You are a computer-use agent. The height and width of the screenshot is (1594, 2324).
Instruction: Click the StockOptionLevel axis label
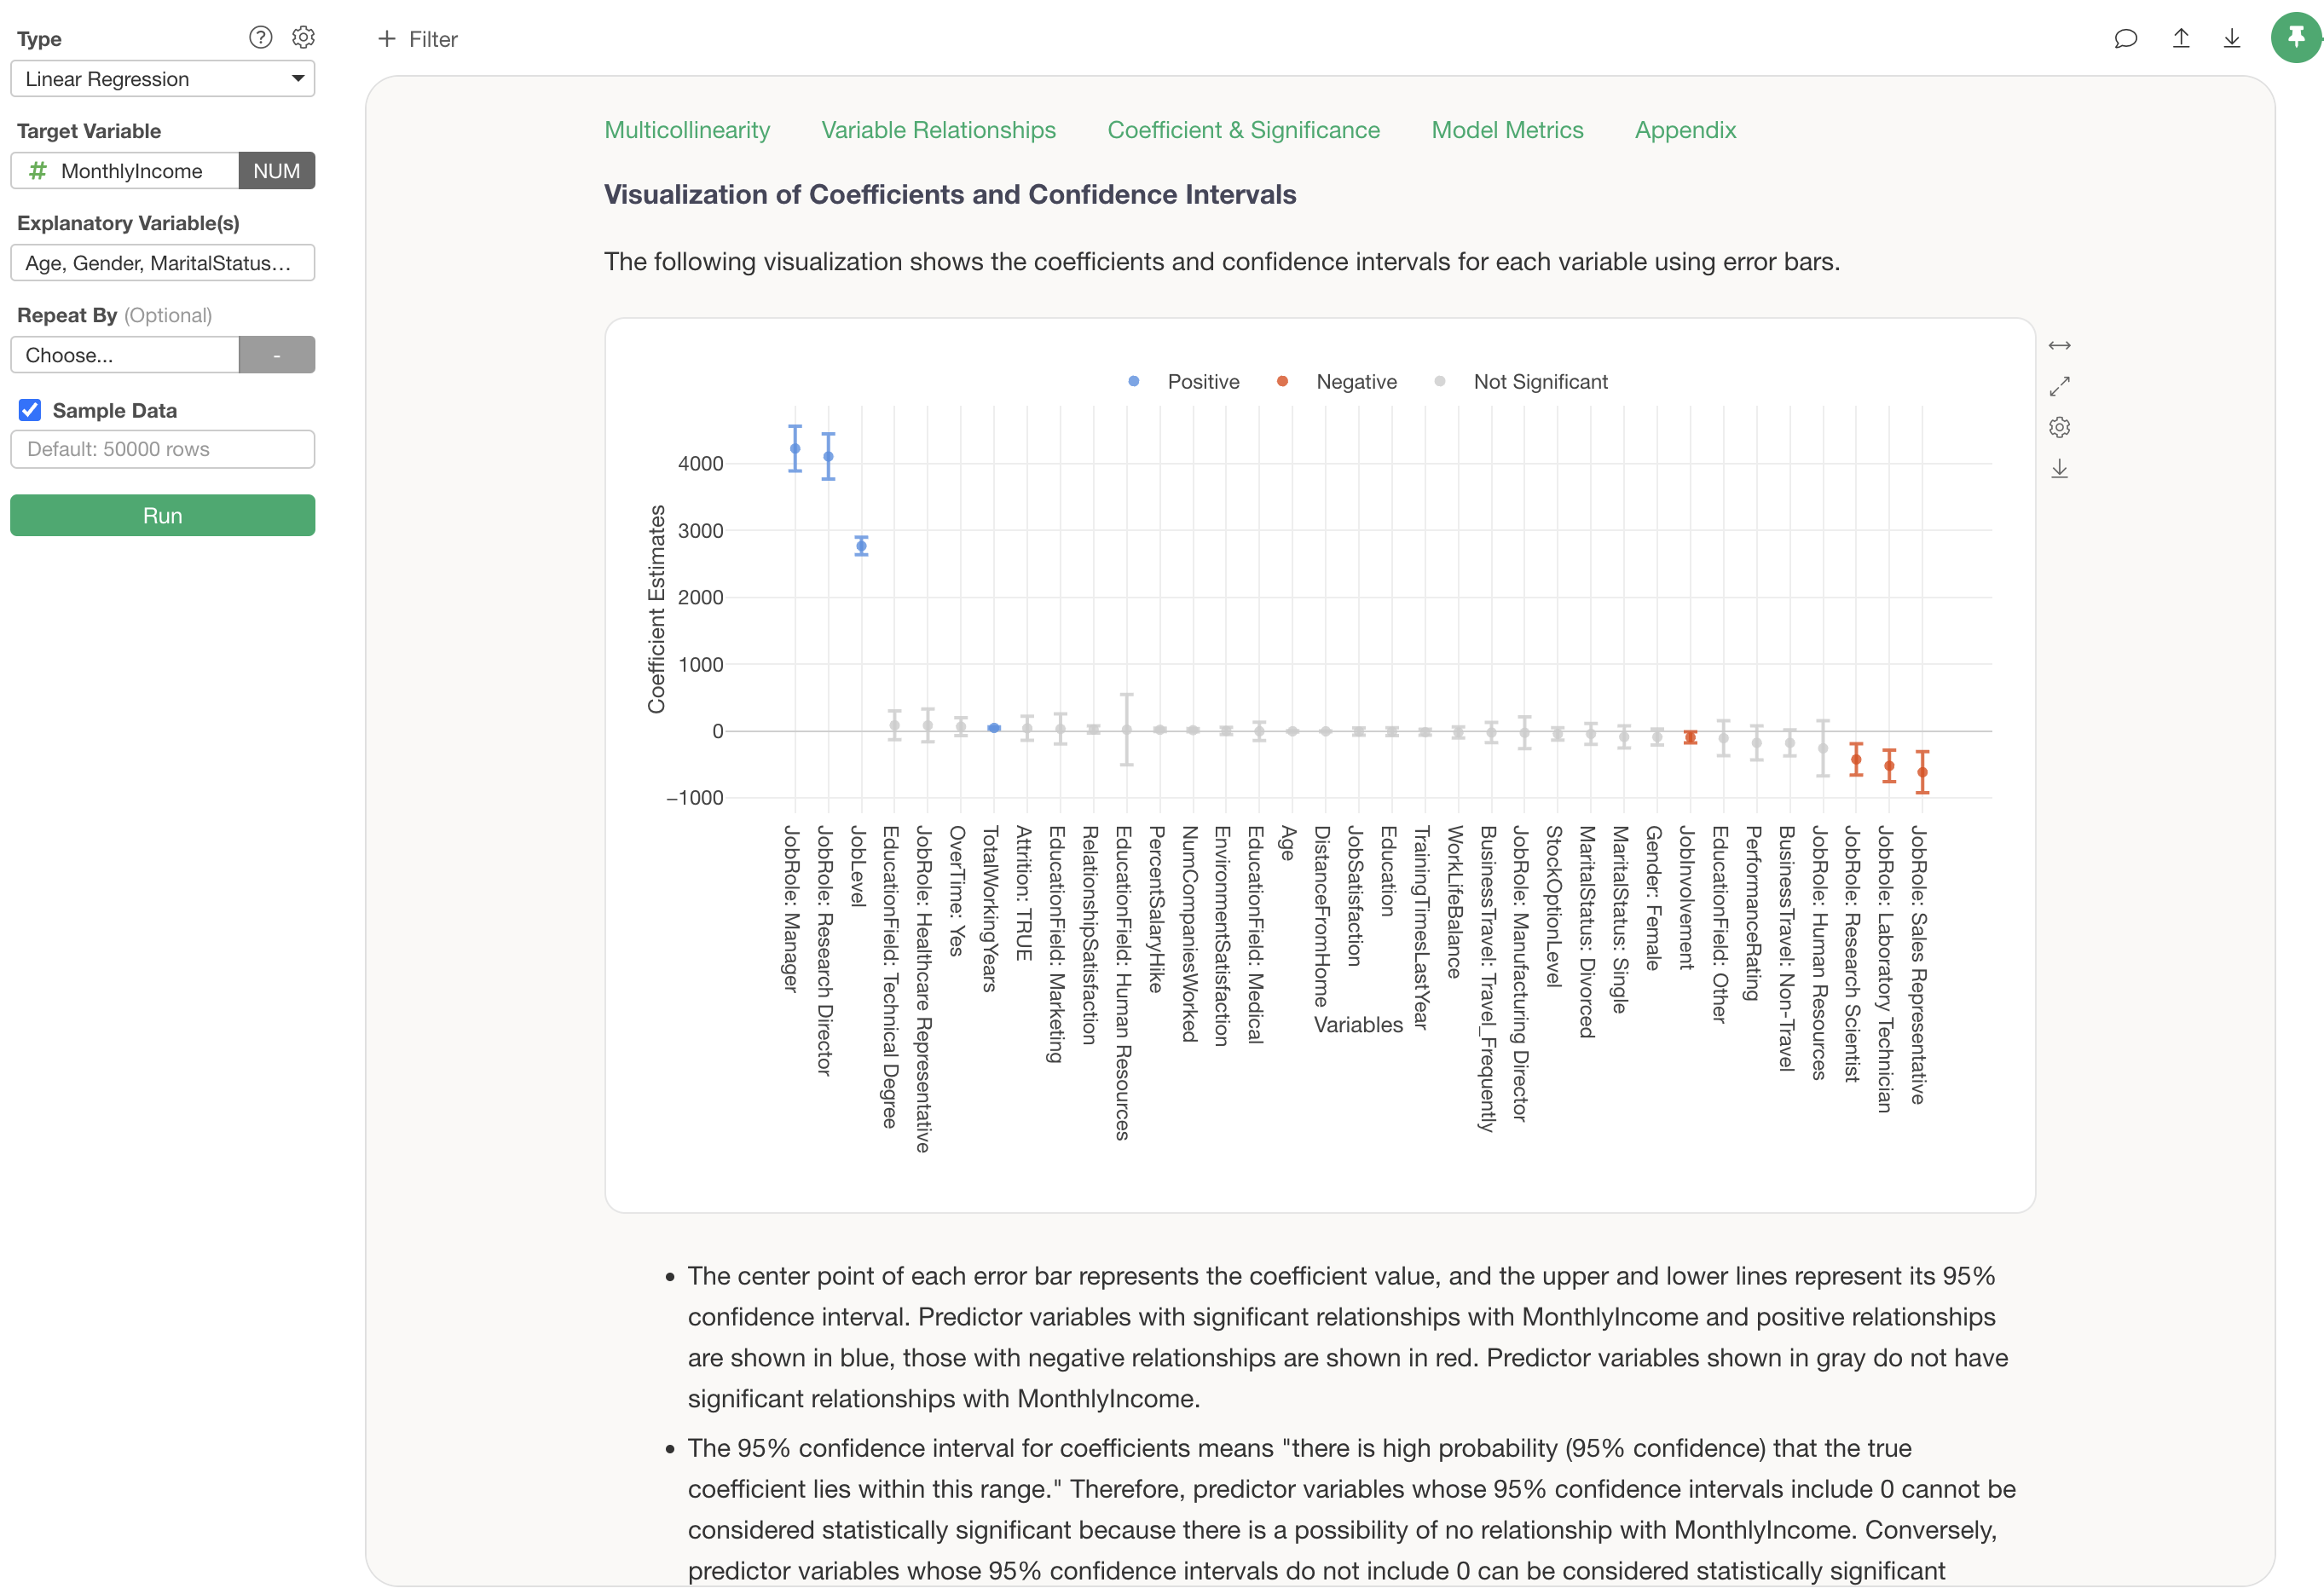pos(1554,906)
